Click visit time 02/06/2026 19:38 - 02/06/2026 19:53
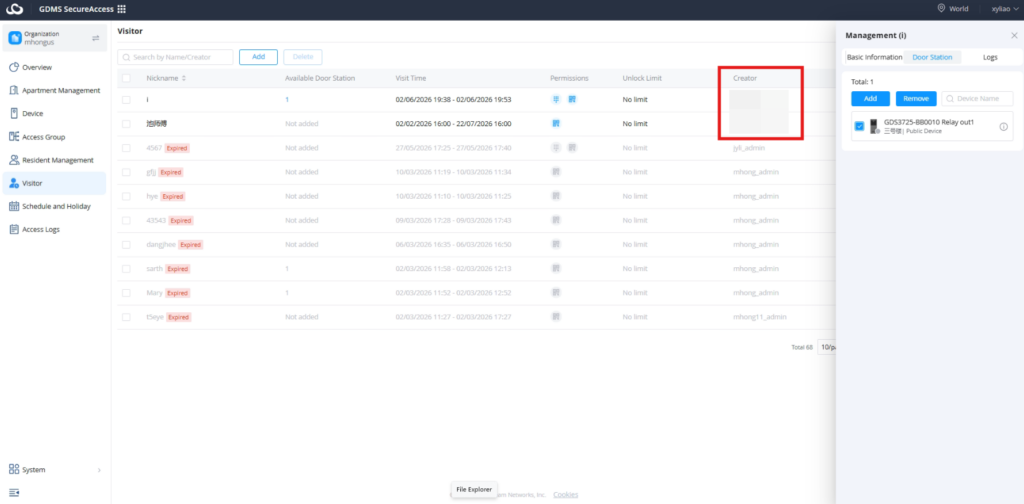Viewport: 1024px width, 504px height. [x=453, y=100]
